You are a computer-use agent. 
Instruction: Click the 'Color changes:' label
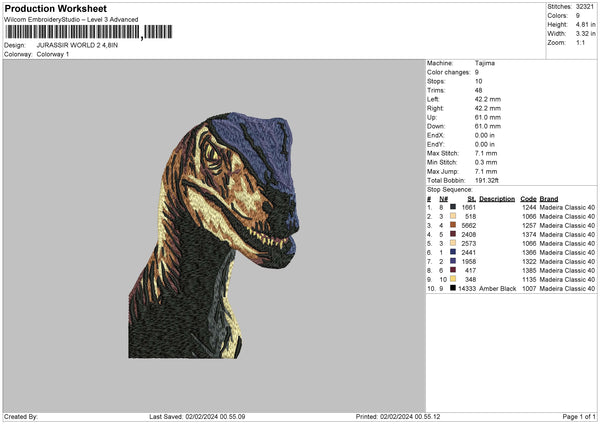tap(448, 72)
